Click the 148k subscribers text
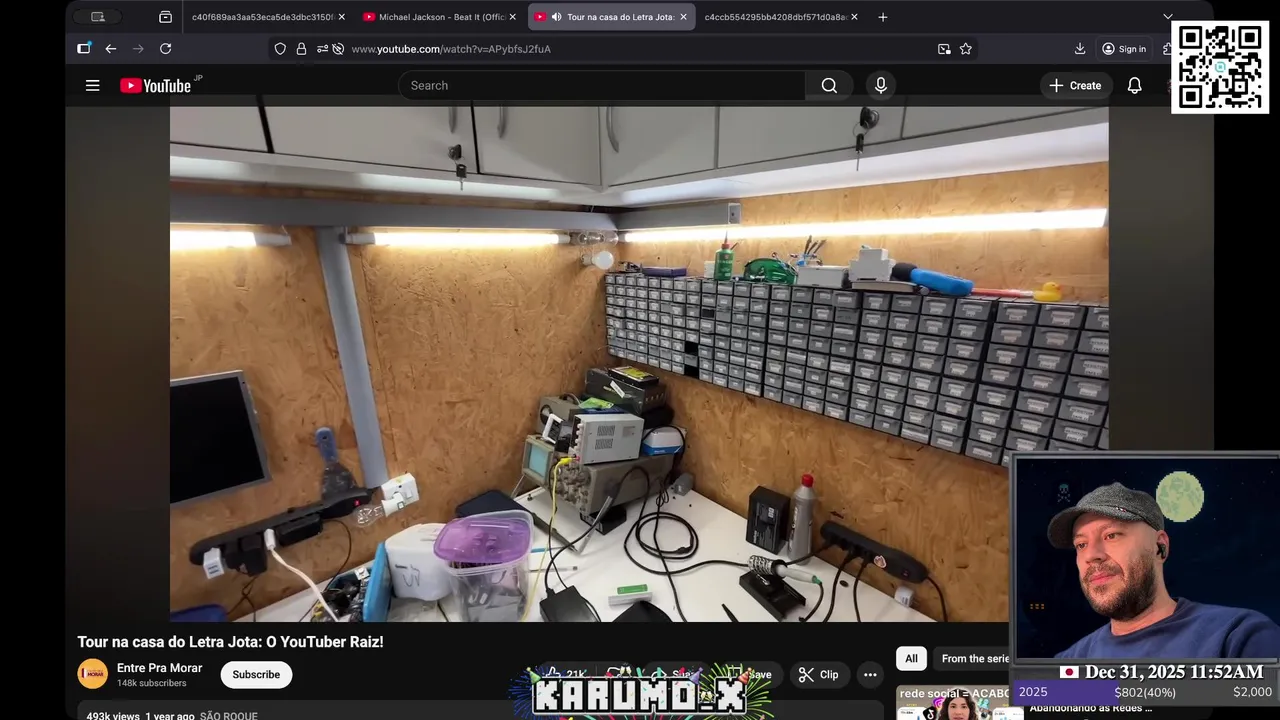This screenshot has height=720, width=1280. tap(151, 684)
